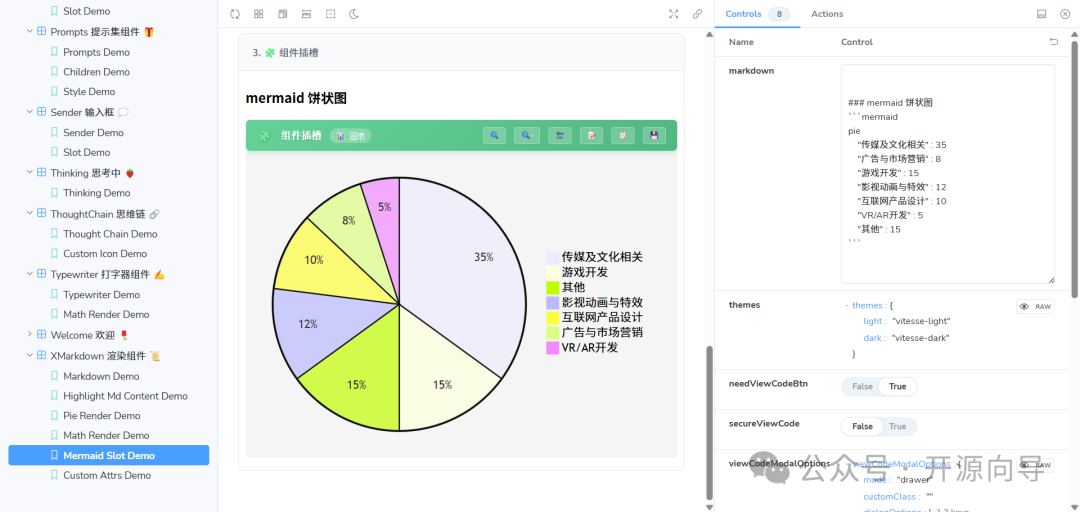This screenshot has width=1080, height=512.
Task: Switch to dark mode with moon icon
Action: 354,14
